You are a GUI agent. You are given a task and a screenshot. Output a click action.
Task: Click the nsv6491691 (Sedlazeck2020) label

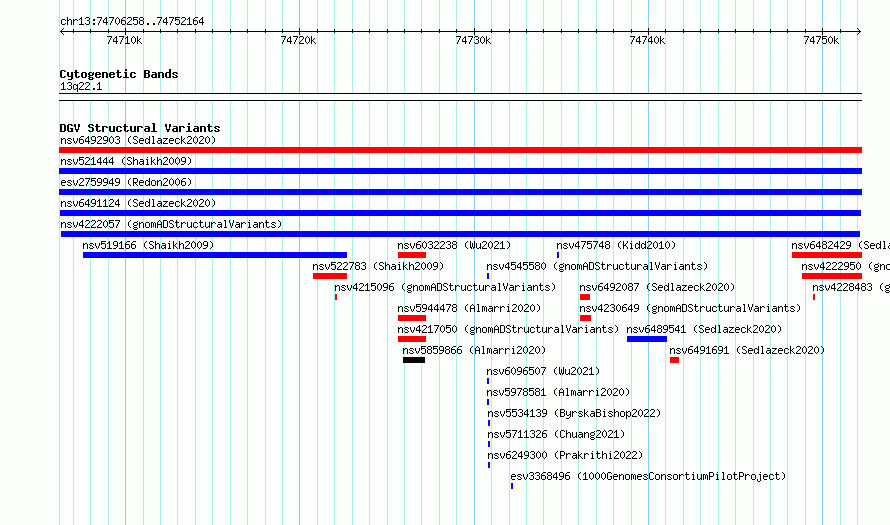tap(747, 350)
